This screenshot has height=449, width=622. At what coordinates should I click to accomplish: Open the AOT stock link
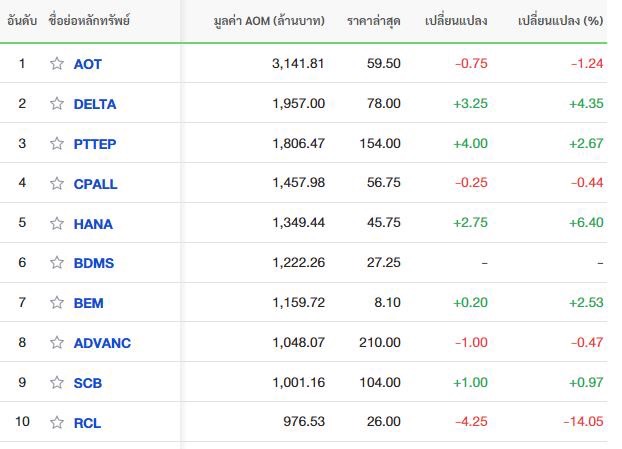(x=88, y=64)
